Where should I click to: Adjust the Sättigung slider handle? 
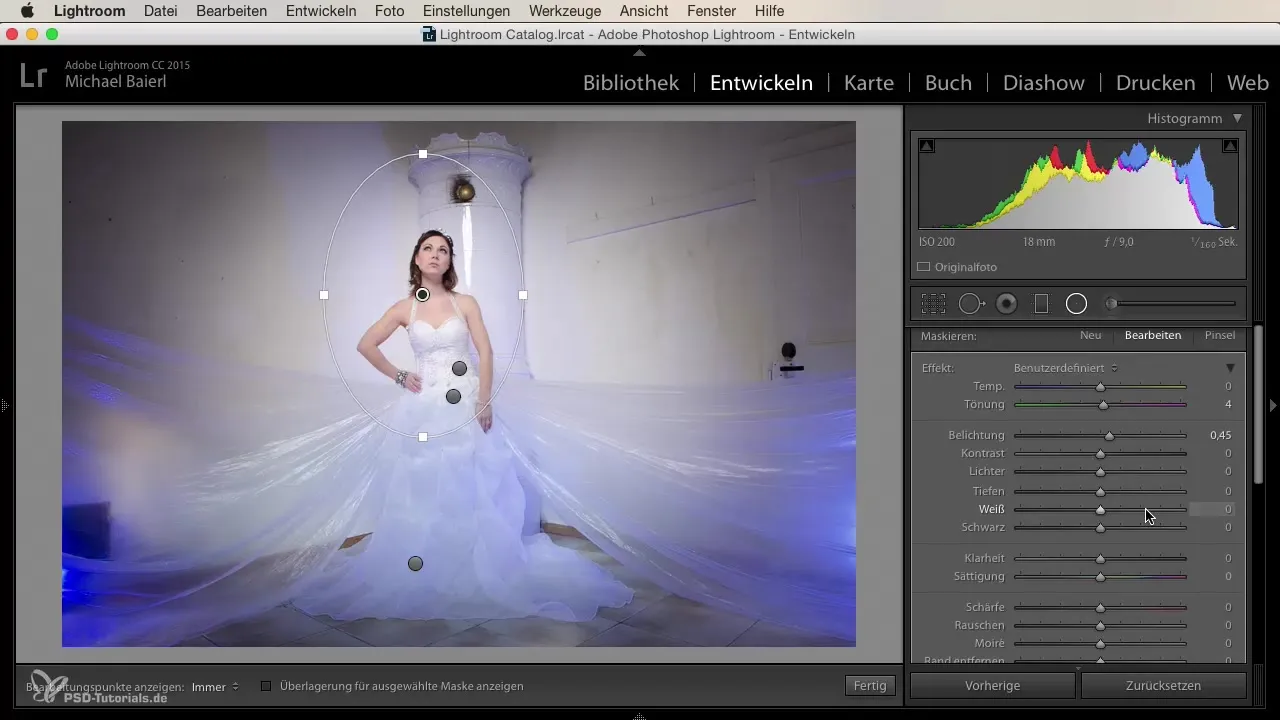click(1100, 577)
